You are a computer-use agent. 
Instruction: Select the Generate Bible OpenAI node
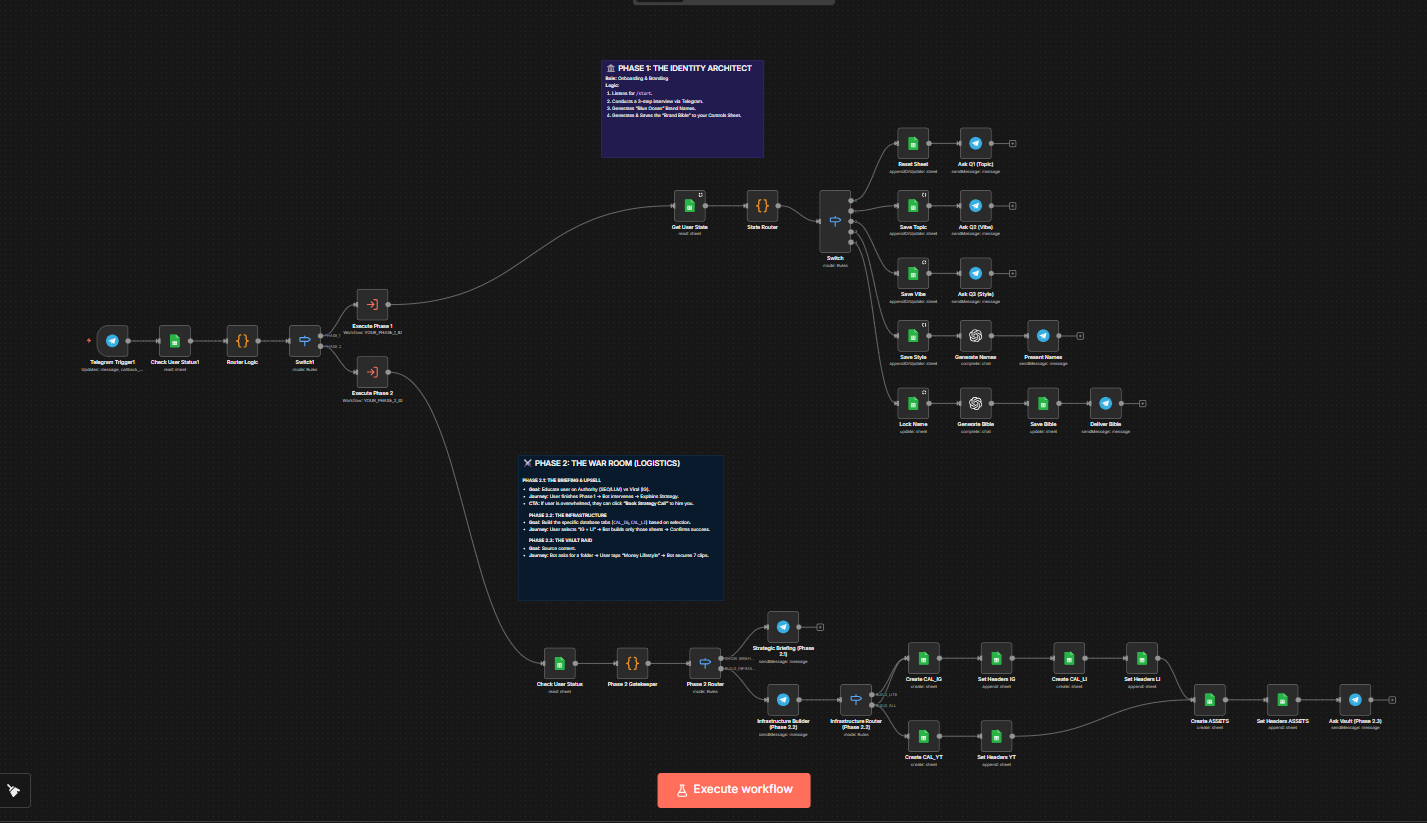[x=975, y=403]
